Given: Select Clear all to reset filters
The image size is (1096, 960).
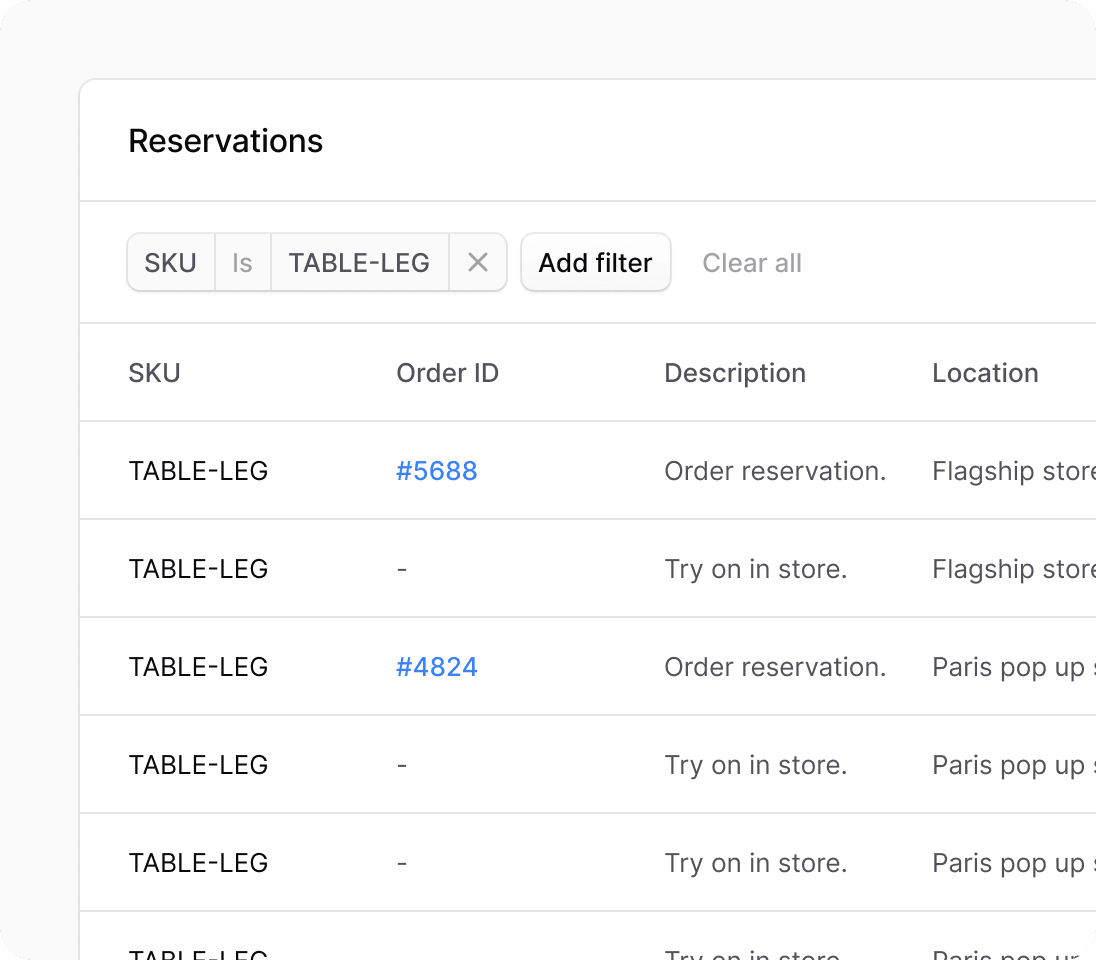Looking at the screenshot, I should pyautogui.click(x=752, y=262).
